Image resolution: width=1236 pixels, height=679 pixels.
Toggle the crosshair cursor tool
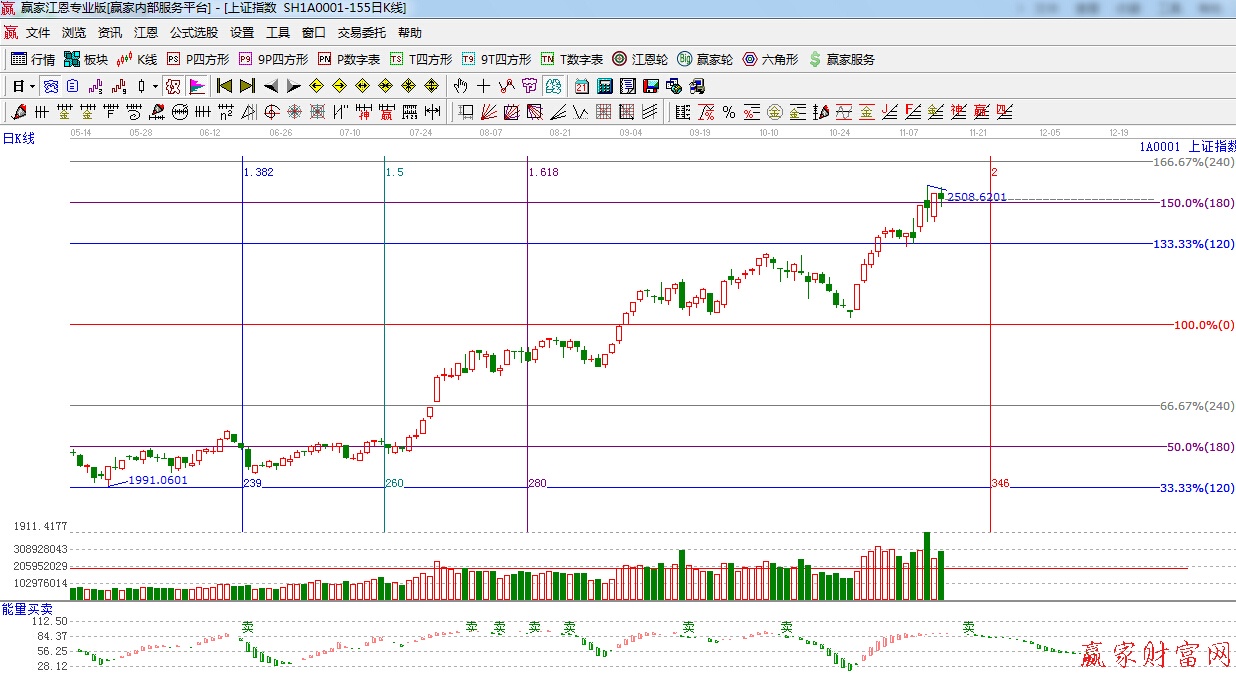click(483, 85)
